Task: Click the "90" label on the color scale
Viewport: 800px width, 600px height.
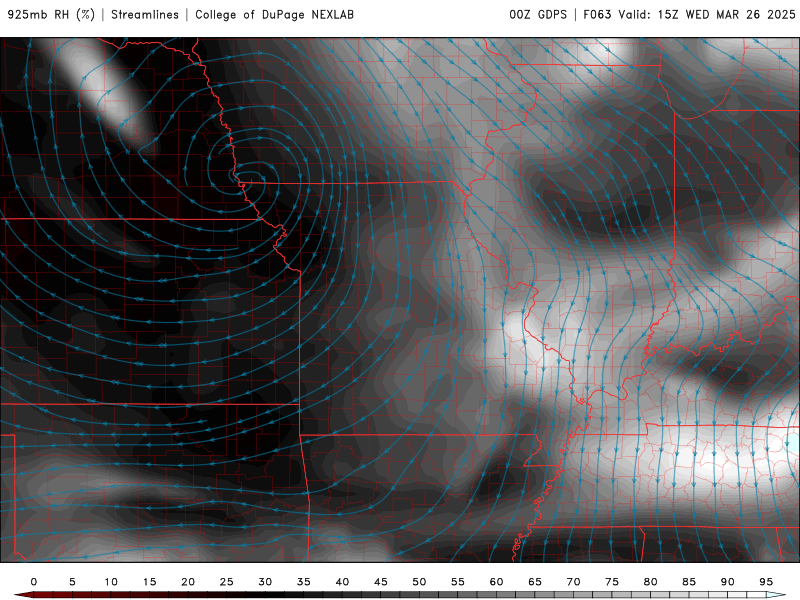Action: (728, 582)
